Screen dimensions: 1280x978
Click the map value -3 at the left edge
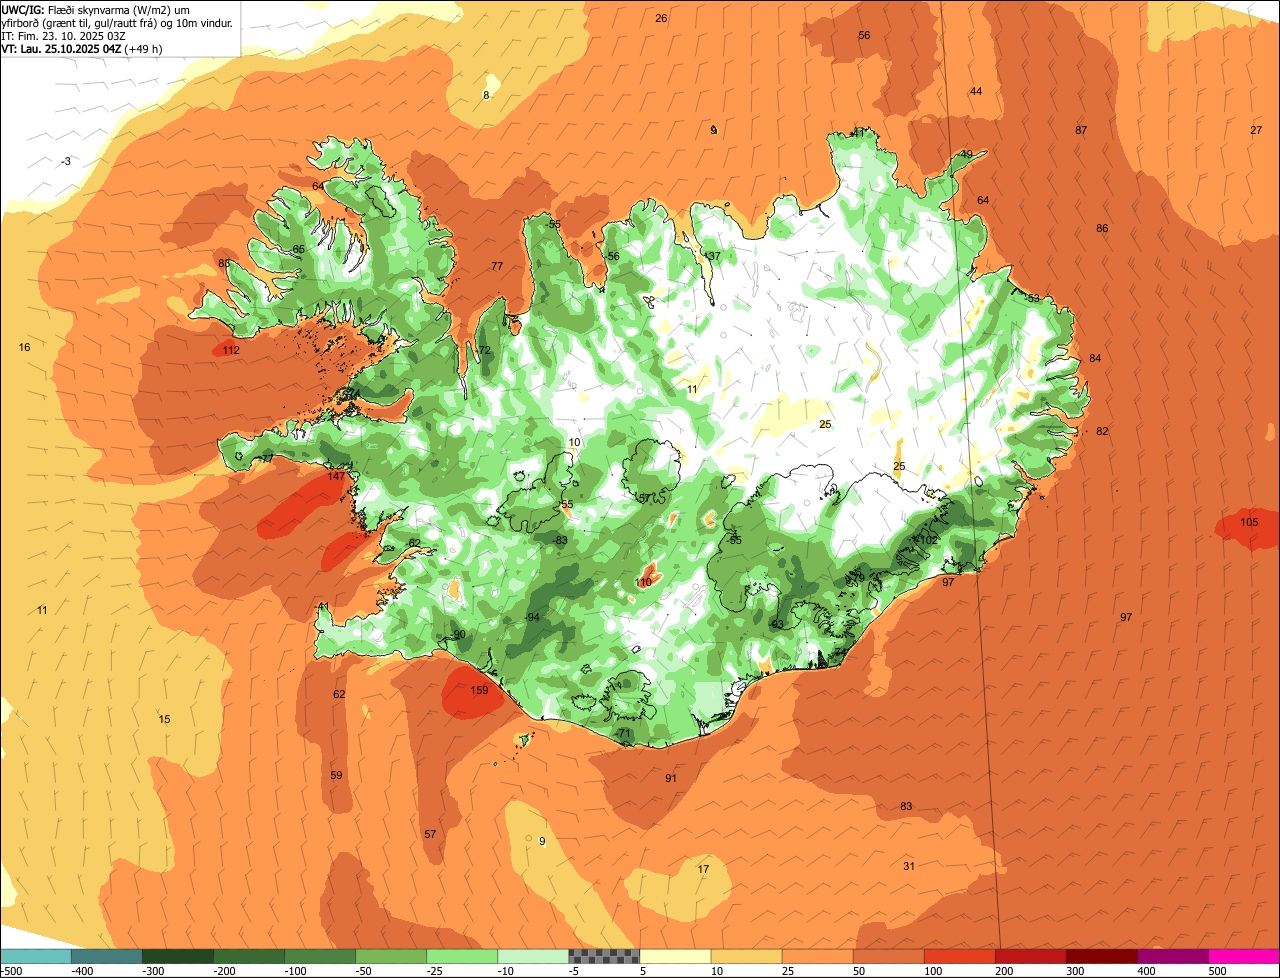[x=66, y=161]
